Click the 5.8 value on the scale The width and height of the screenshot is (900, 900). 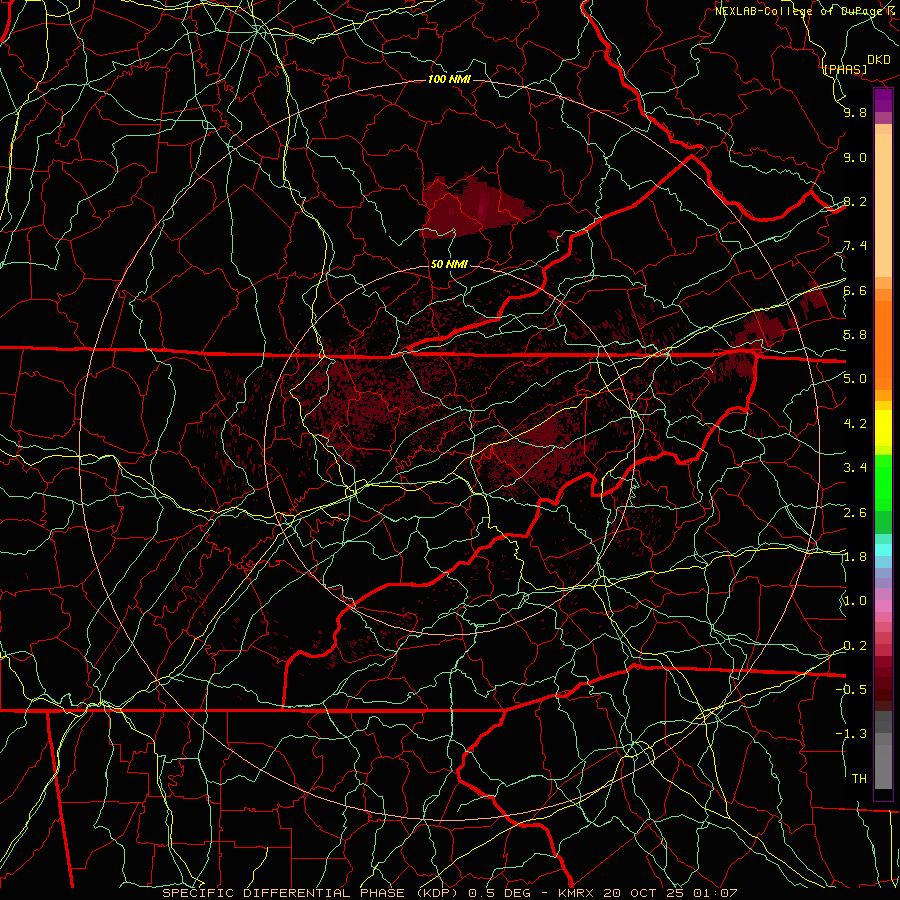pyautogui.click(x=855, y=335)
